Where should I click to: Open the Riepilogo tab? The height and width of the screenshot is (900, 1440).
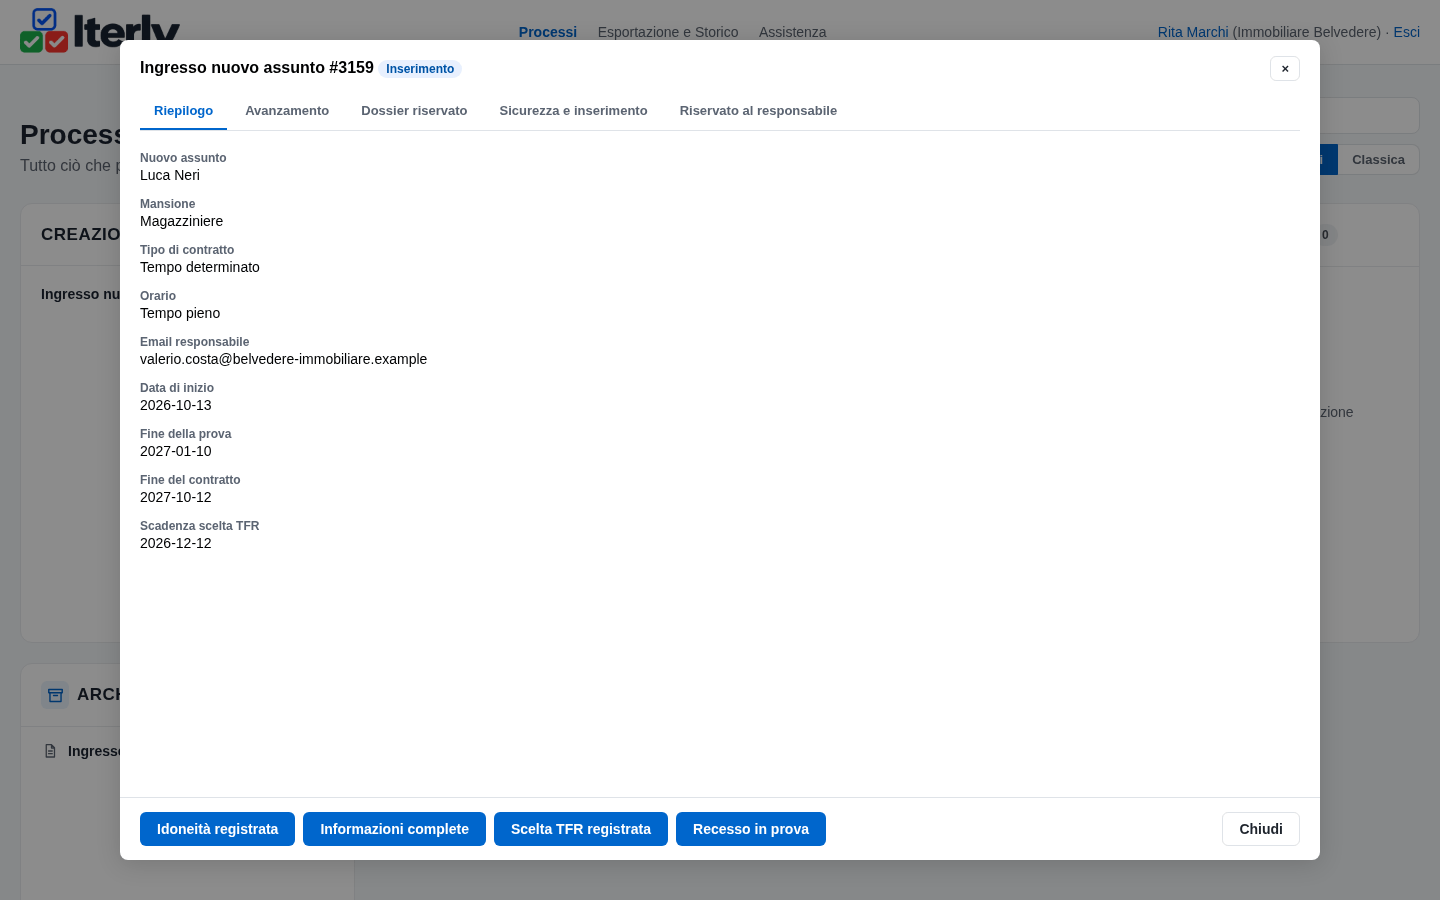click(183, 111)
